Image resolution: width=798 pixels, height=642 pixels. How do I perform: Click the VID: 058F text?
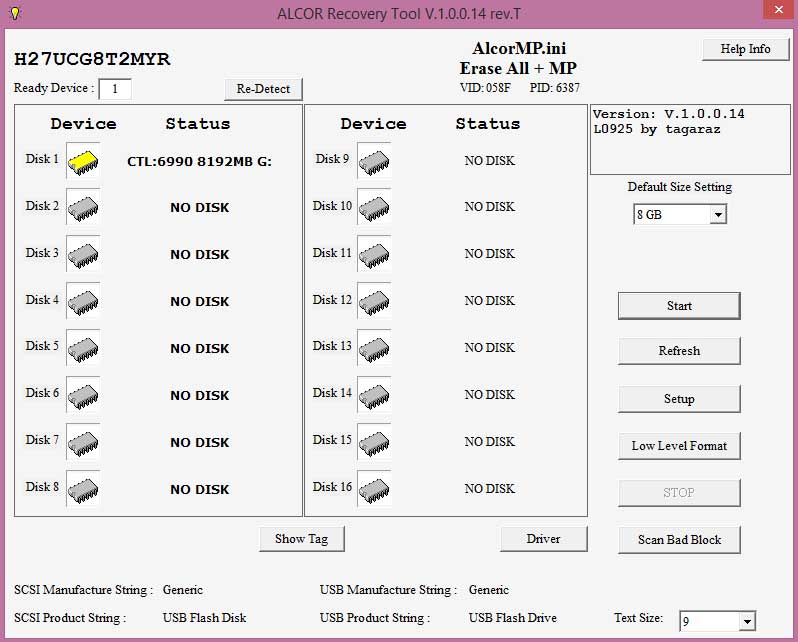click(485, 88)
